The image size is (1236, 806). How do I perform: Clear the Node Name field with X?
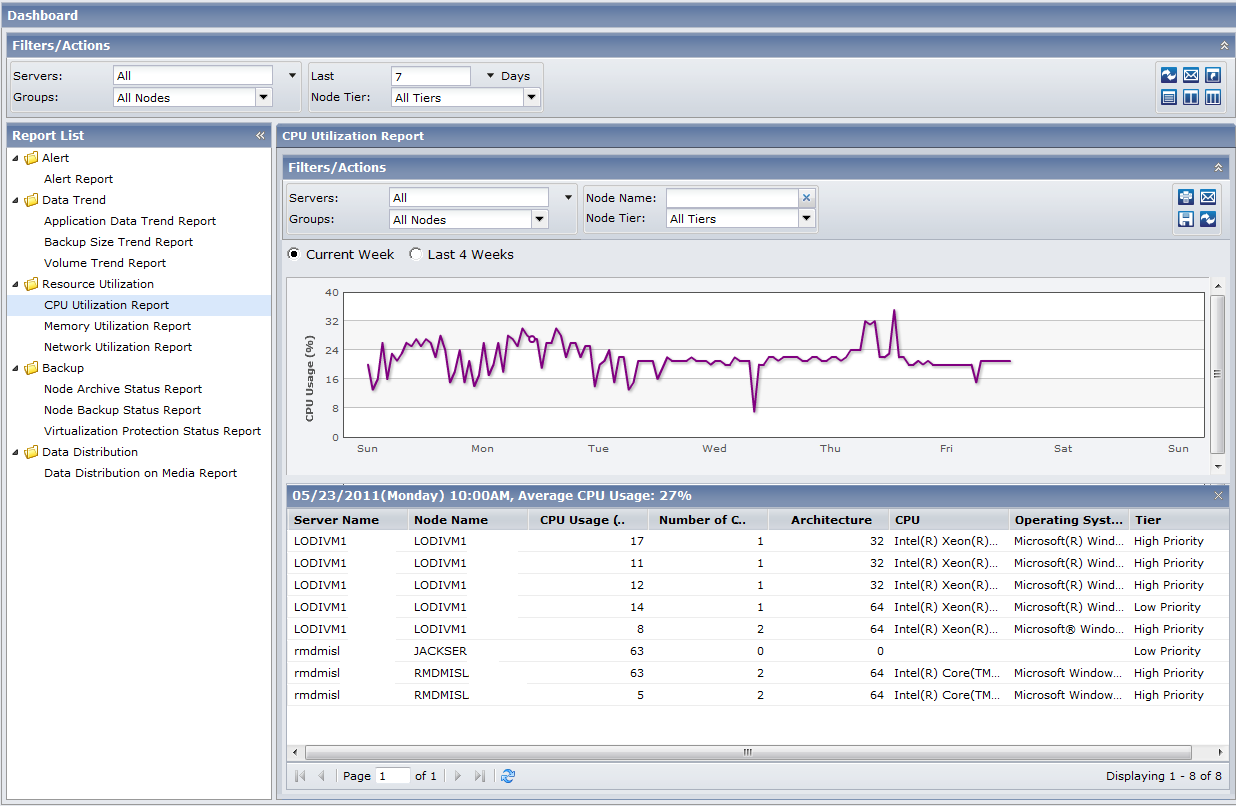click(x=807, y=198)
